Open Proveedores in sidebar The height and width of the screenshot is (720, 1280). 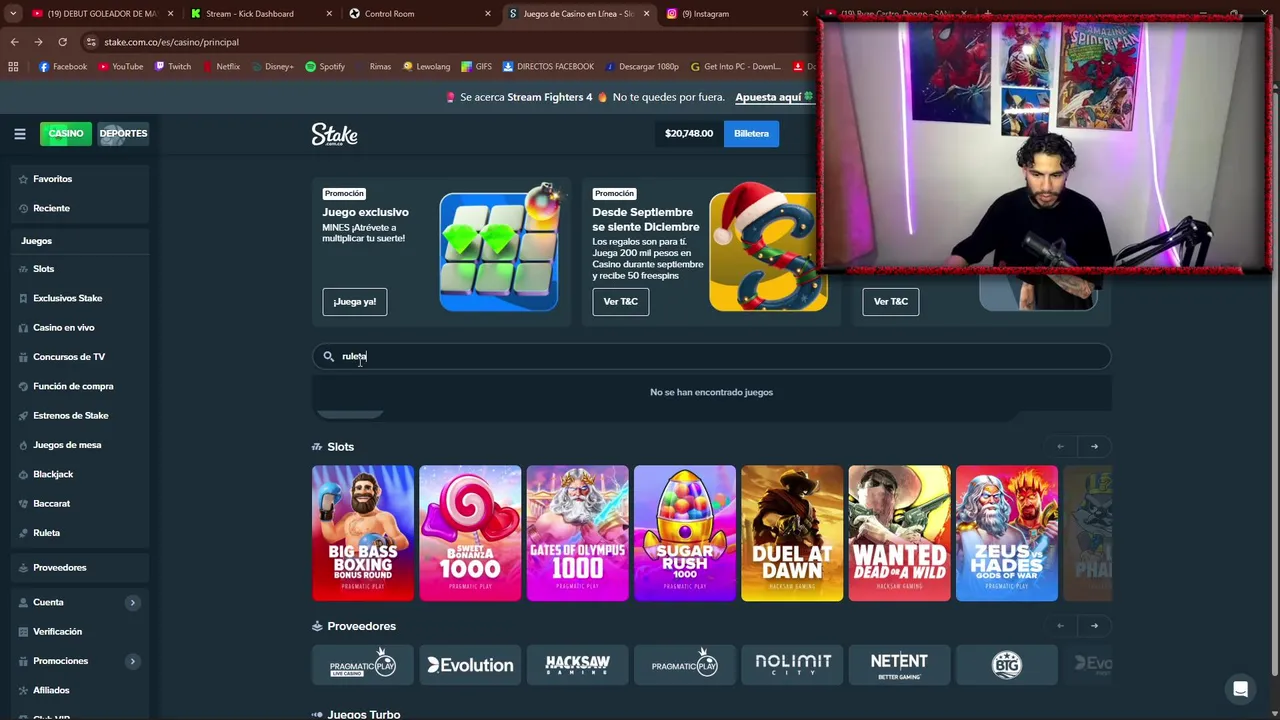coord(59,568)
